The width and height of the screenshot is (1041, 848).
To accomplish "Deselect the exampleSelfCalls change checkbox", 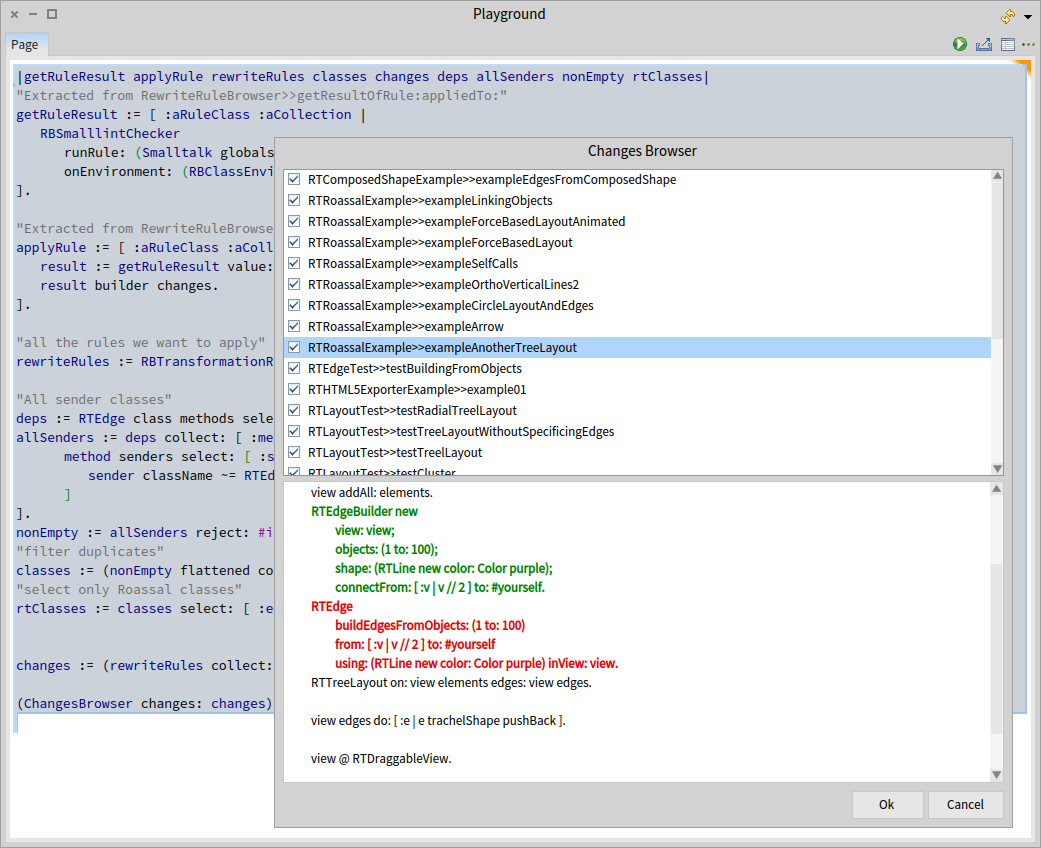I will (294, 264).
